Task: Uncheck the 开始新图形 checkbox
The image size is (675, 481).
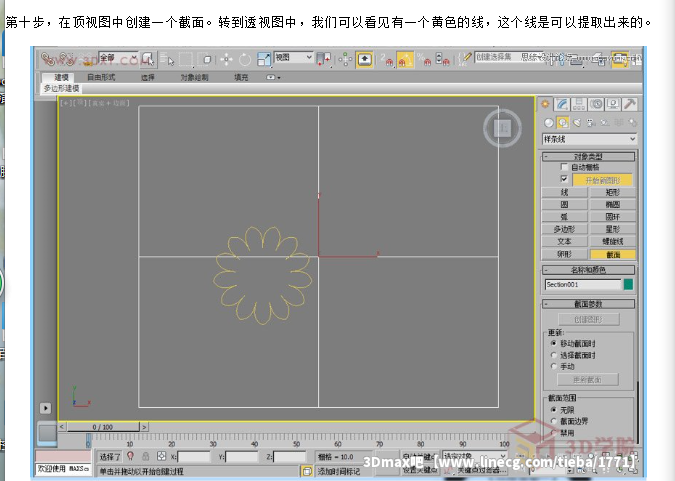Action: coord(564,179)
